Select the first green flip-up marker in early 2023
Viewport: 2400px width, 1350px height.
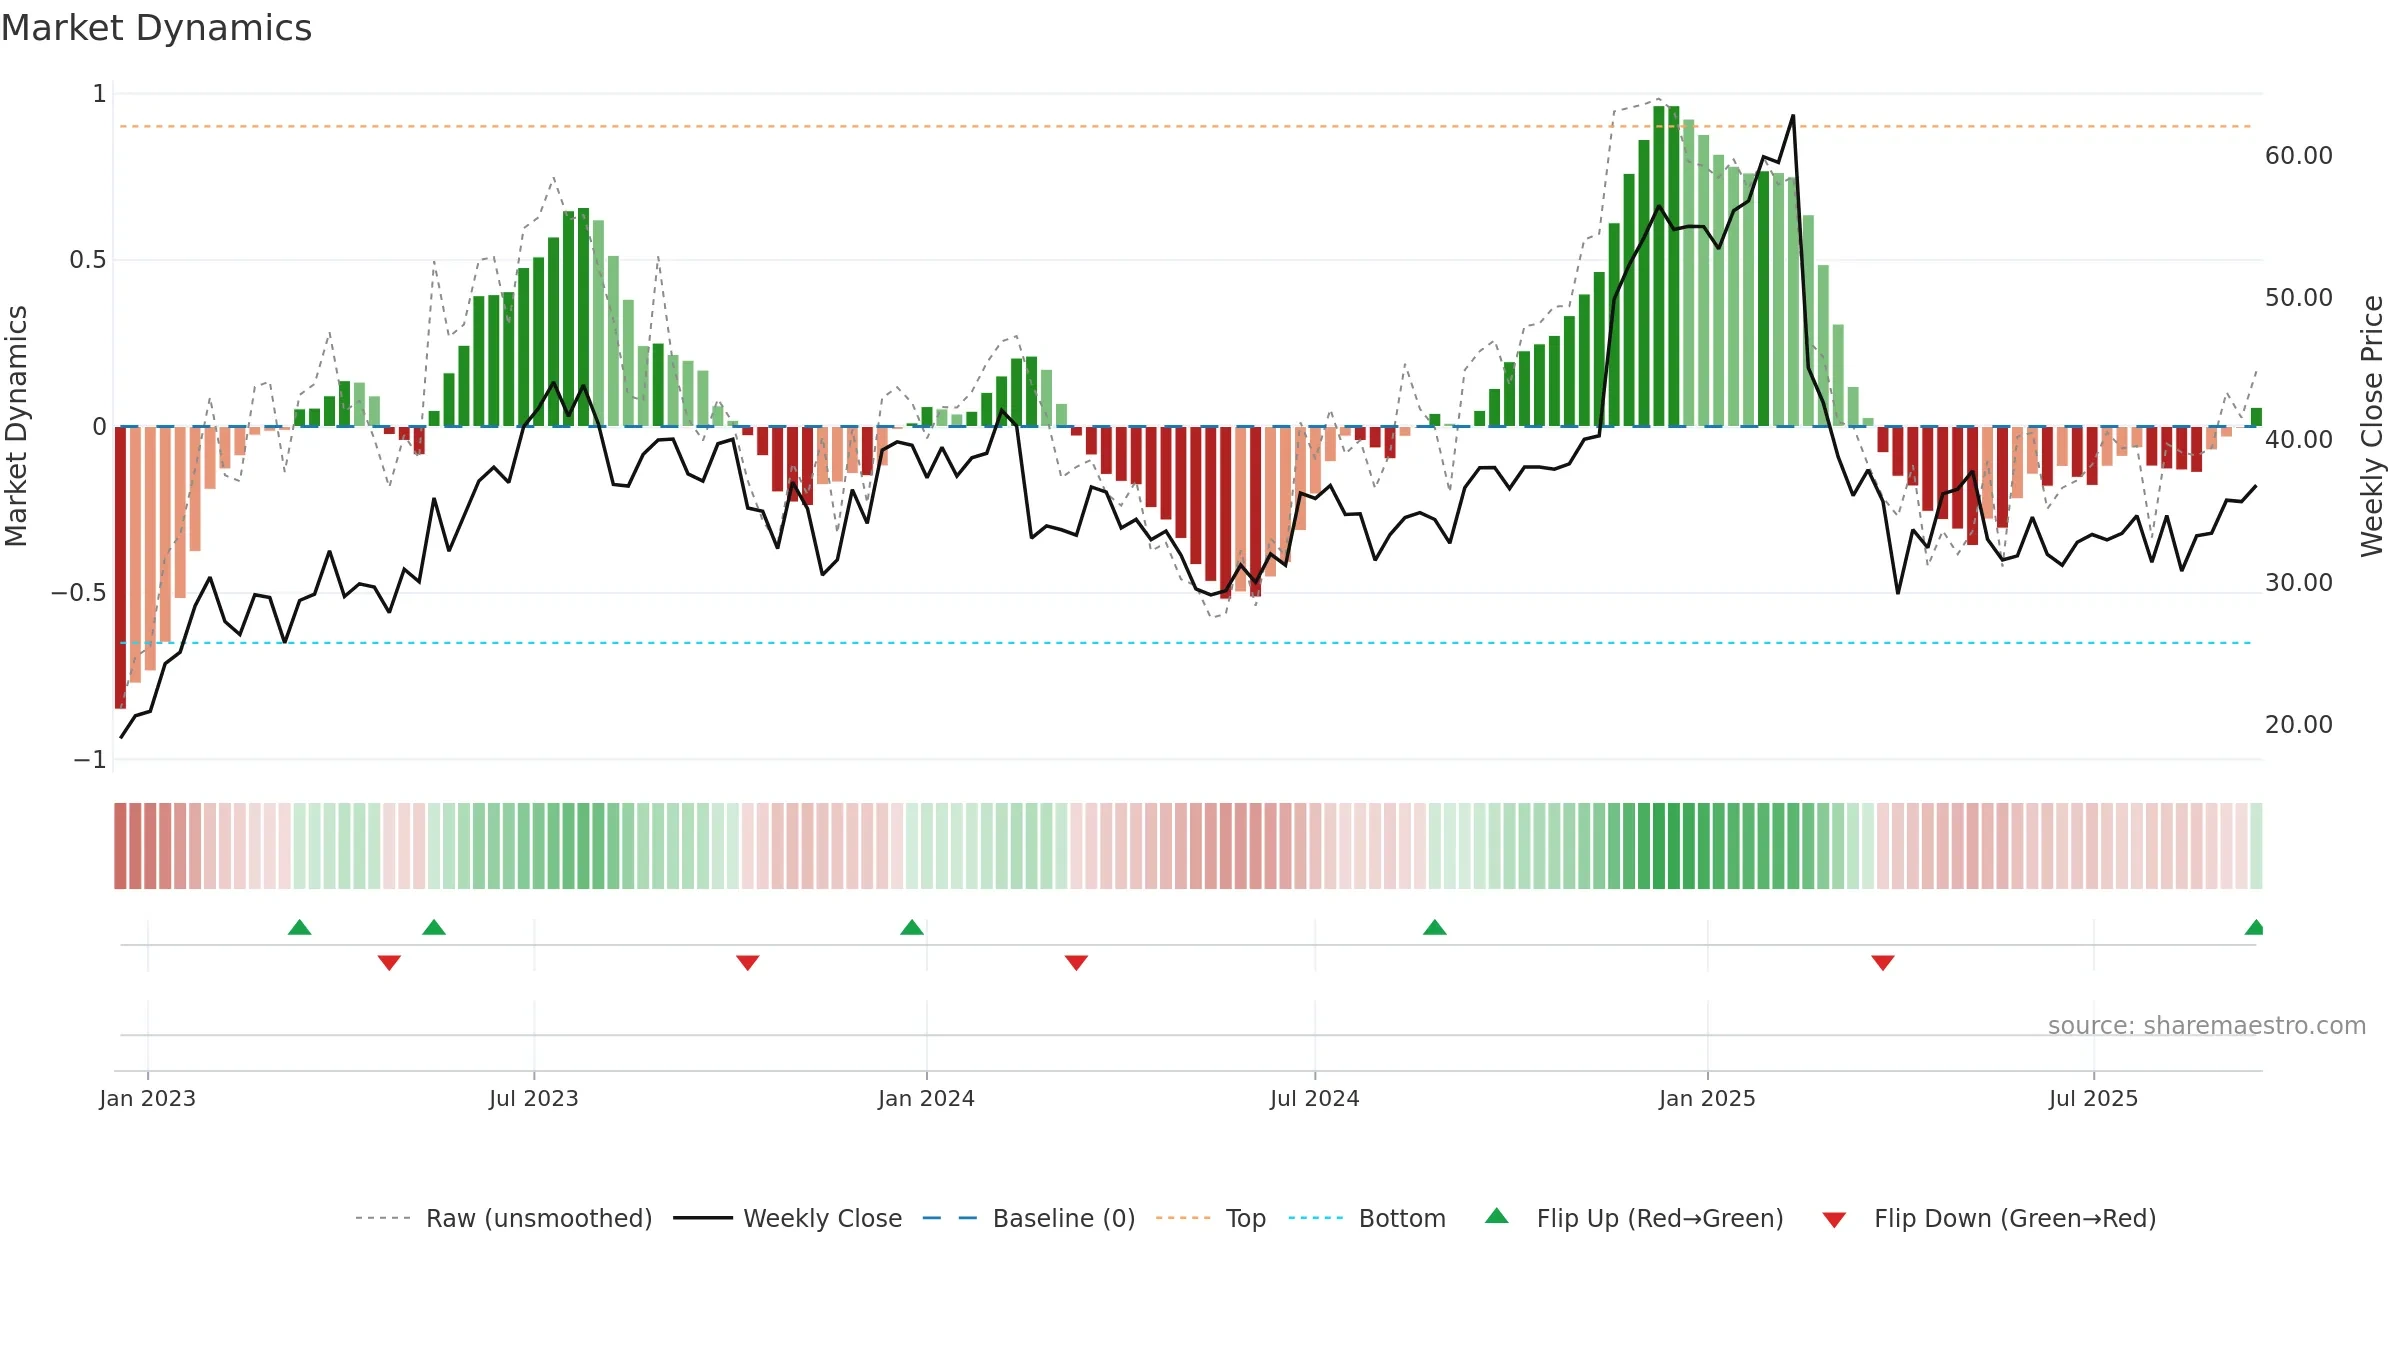point(300,927)
